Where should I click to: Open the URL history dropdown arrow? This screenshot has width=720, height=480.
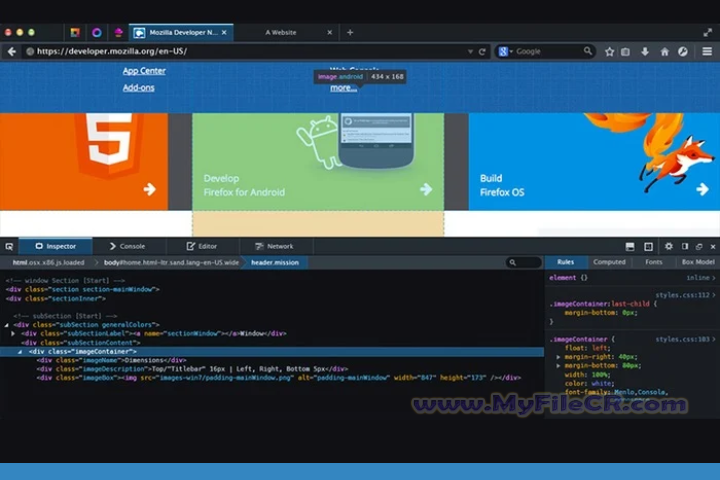[470, 51]
